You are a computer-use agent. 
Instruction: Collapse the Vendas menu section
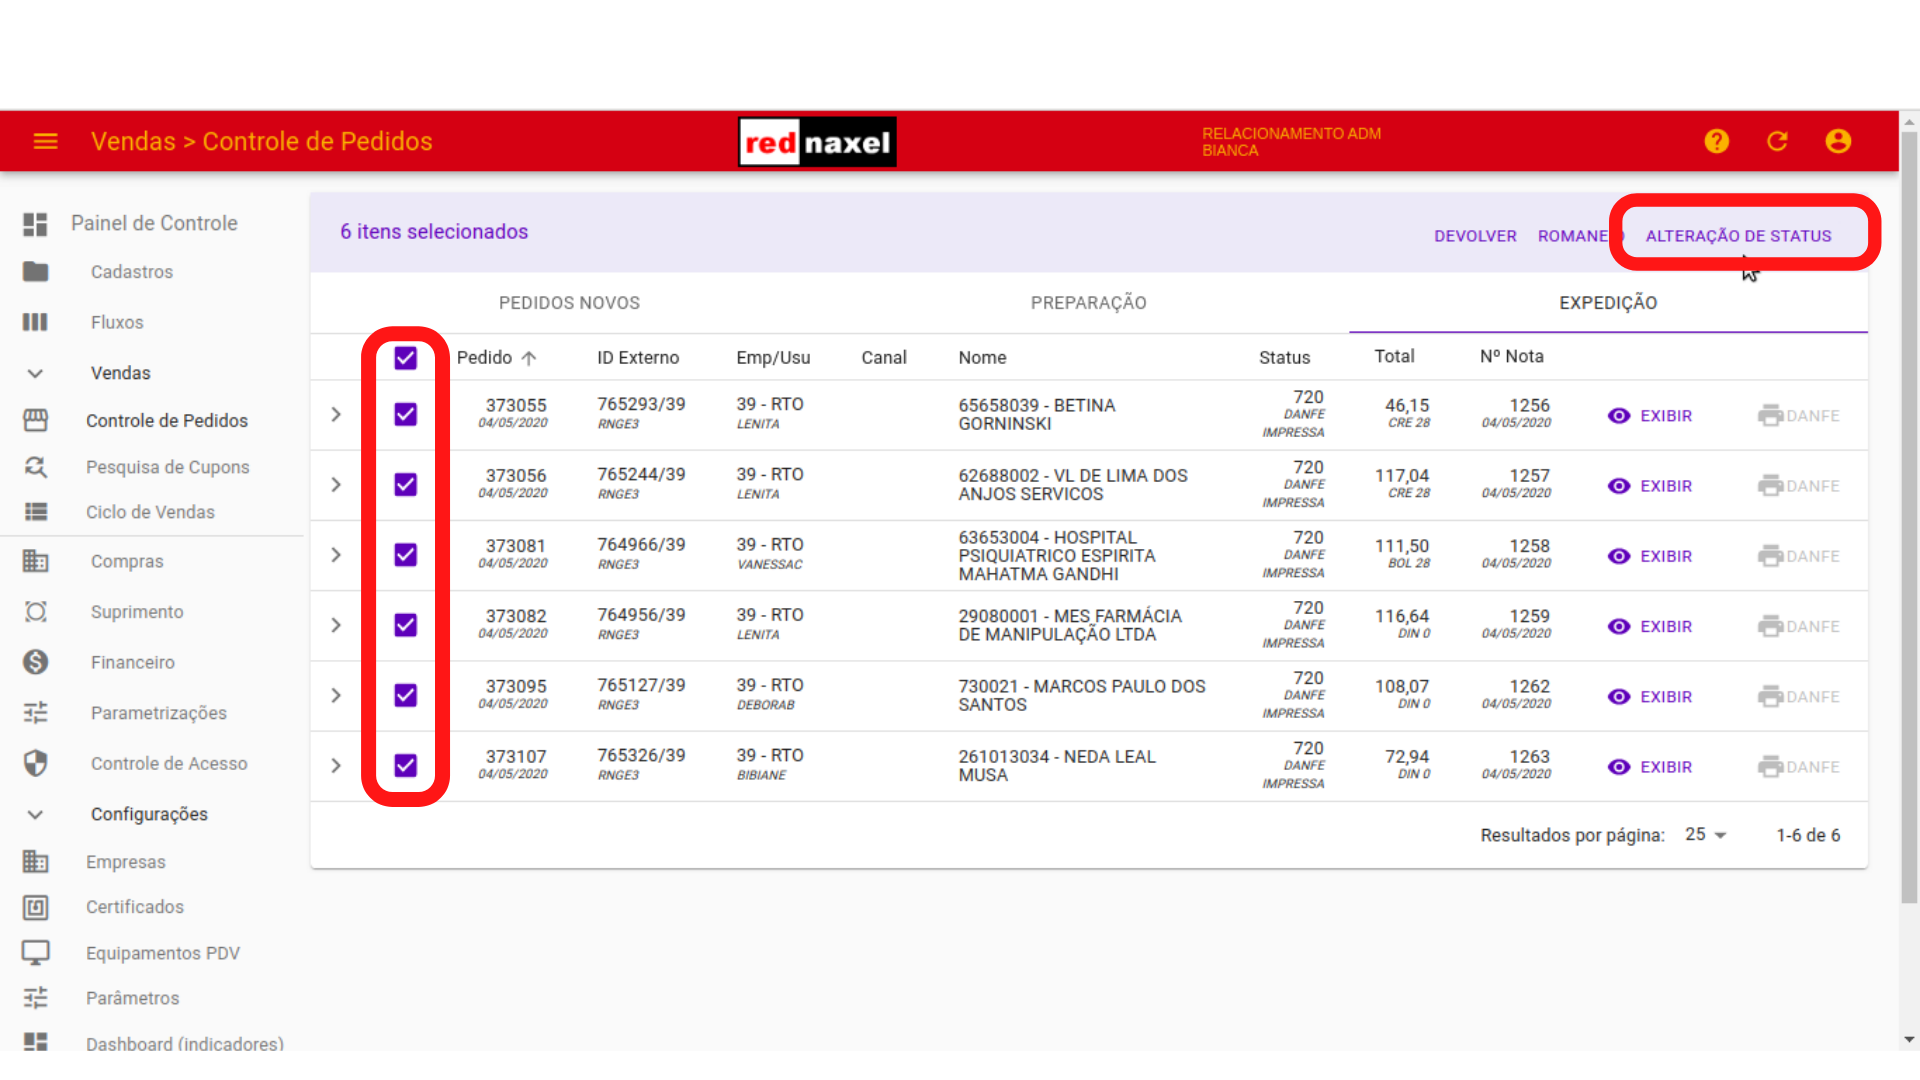[x=36, y=373]
